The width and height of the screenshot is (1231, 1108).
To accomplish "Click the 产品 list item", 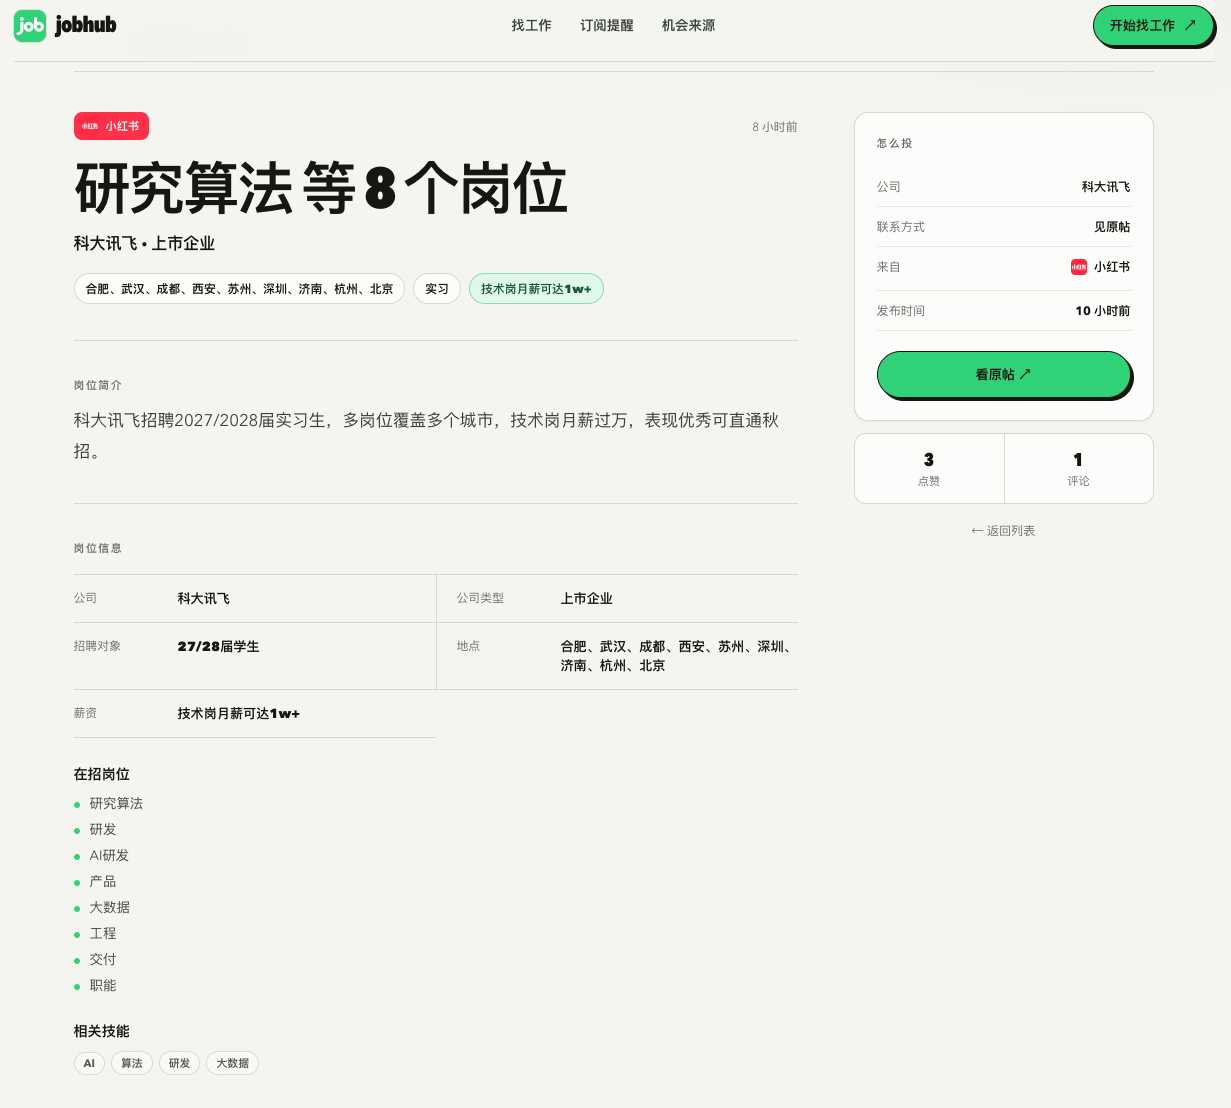I will (103, 881).
